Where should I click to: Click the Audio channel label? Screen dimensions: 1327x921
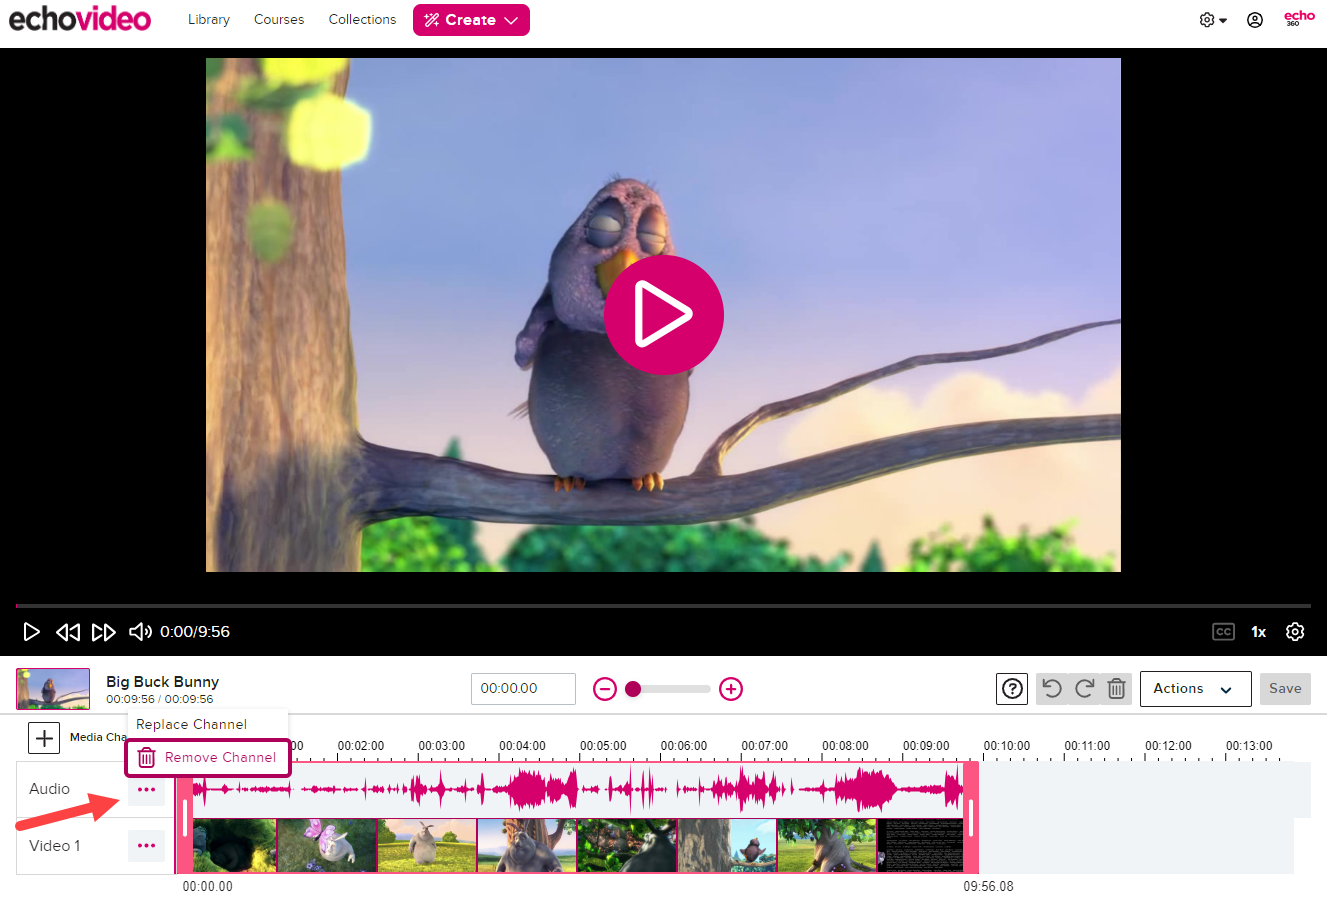pos(49,789)
